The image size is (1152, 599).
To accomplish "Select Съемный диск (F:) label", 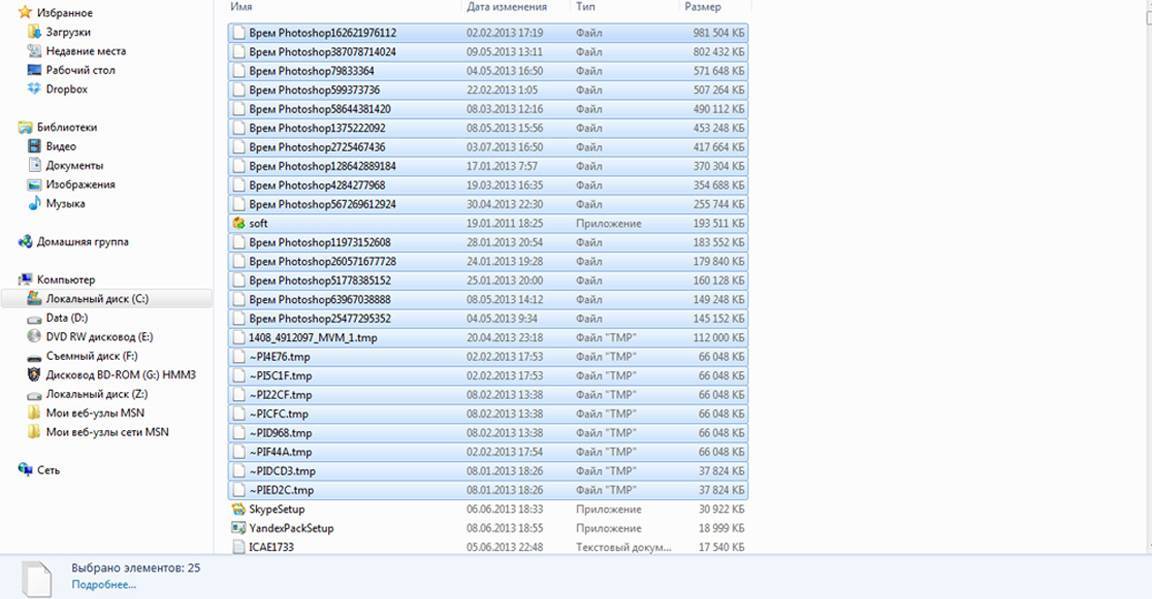I will click(x=92, y=356).
